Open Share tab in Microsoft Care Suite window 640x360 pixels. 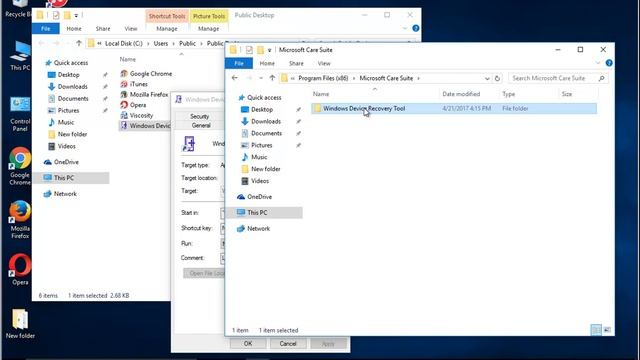(x=296, y=63)
